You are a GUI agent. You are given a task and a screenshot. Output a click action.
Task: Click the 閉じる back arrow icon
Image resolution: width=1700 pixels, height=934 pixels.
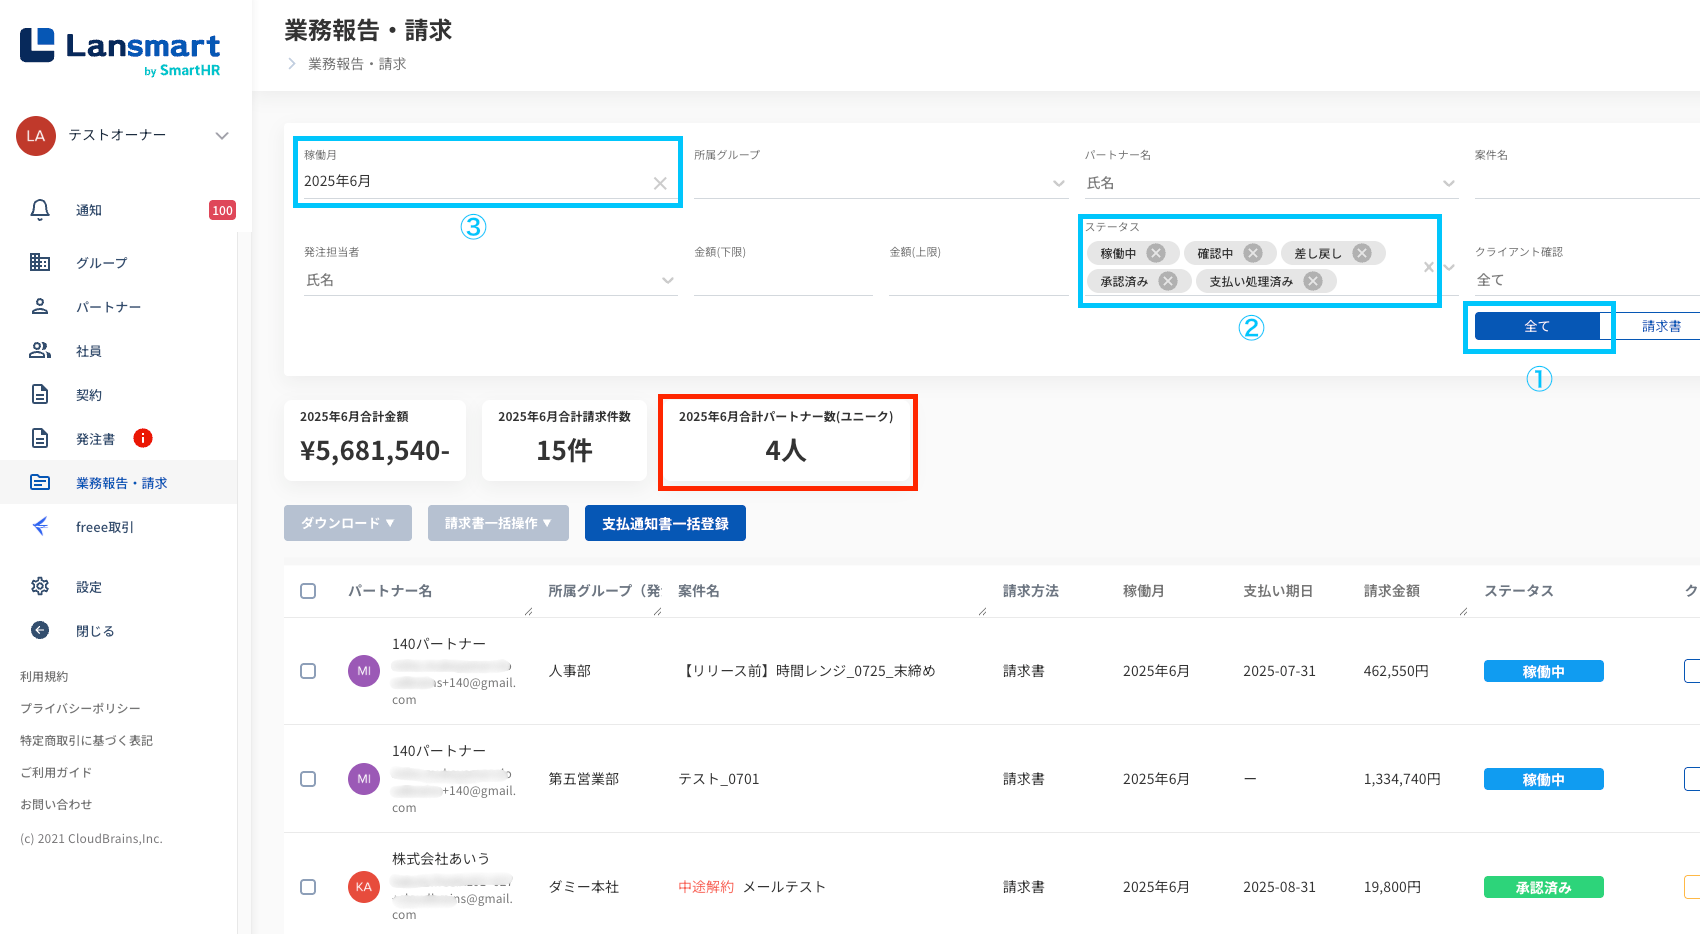[40, 630]
